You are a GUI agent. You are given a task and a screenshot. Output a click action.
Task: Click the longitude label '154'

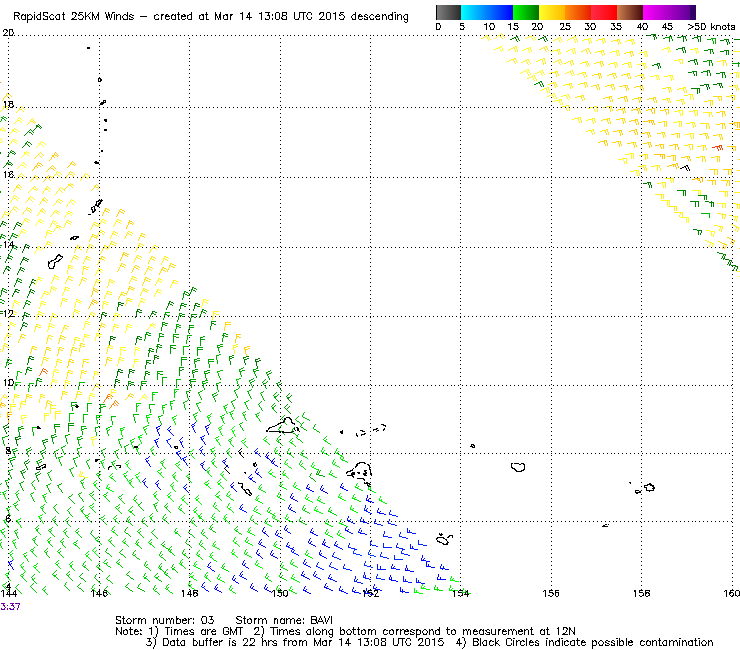point(461,593)
